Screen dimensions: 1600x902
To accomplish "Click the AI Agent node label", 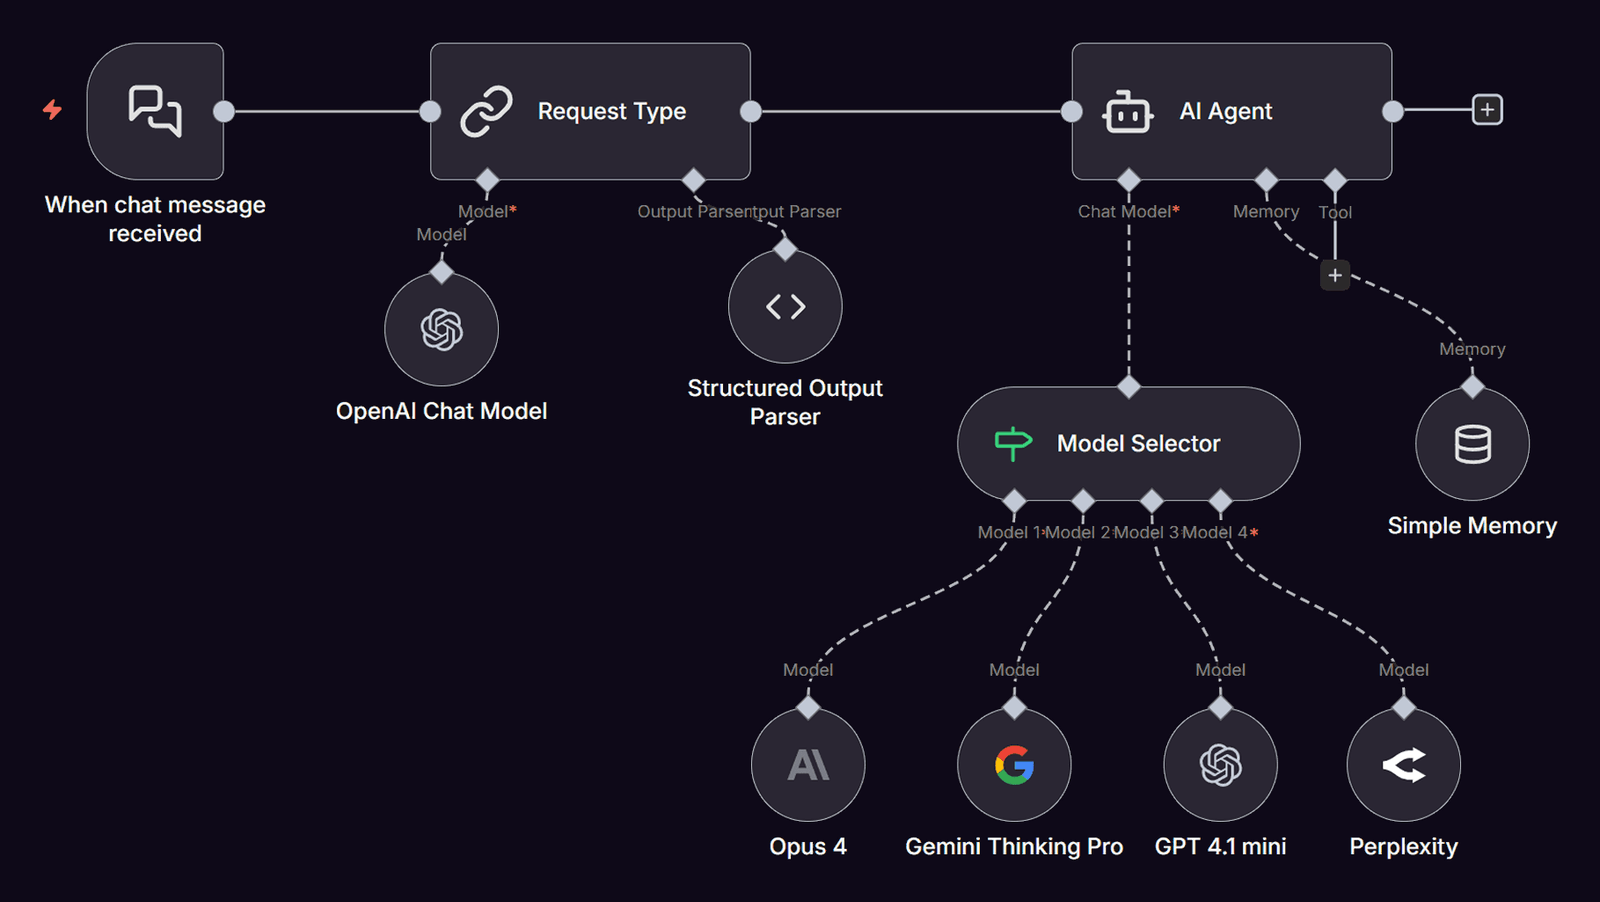I will pos(1226,111).
